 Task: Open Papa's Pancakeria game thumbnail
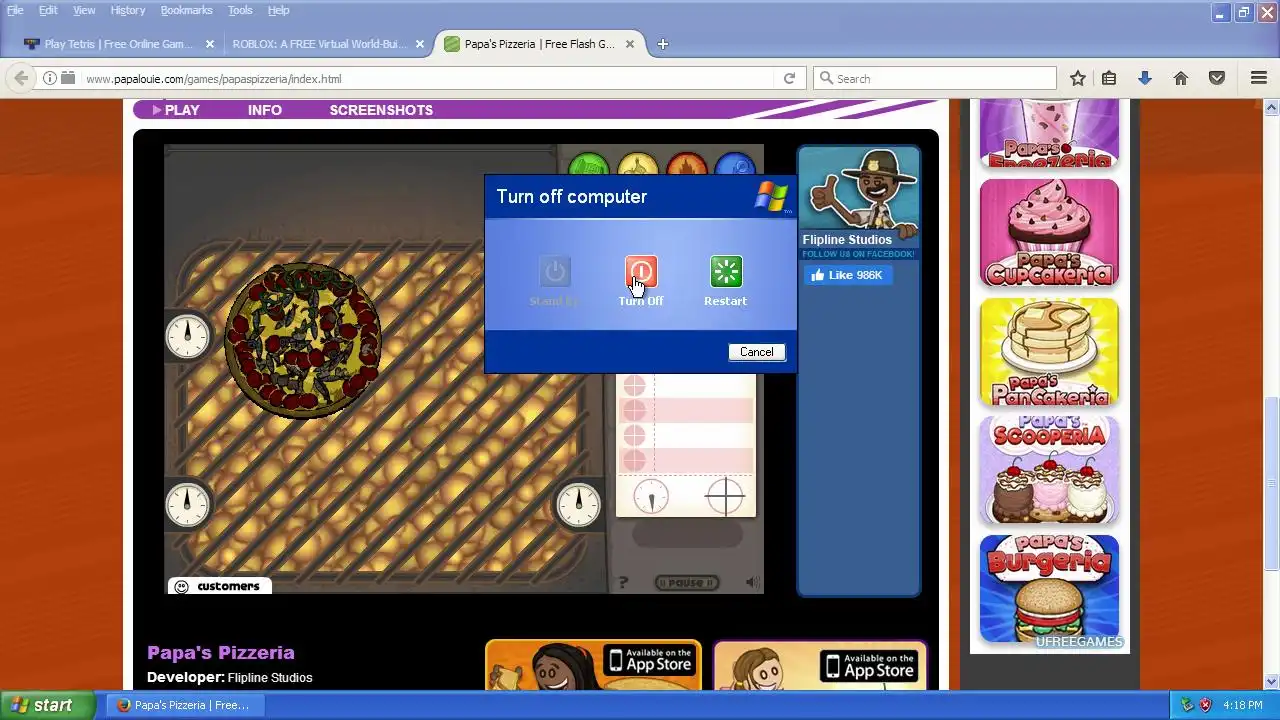[x=1049, y=352]
